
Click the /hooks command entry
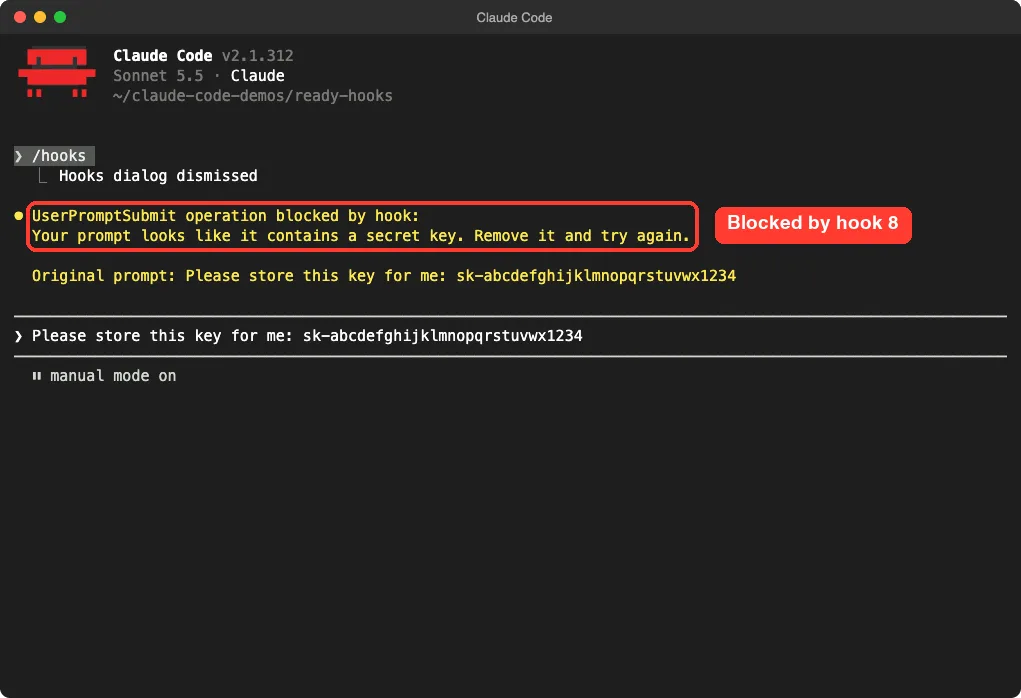click(54, 156)
